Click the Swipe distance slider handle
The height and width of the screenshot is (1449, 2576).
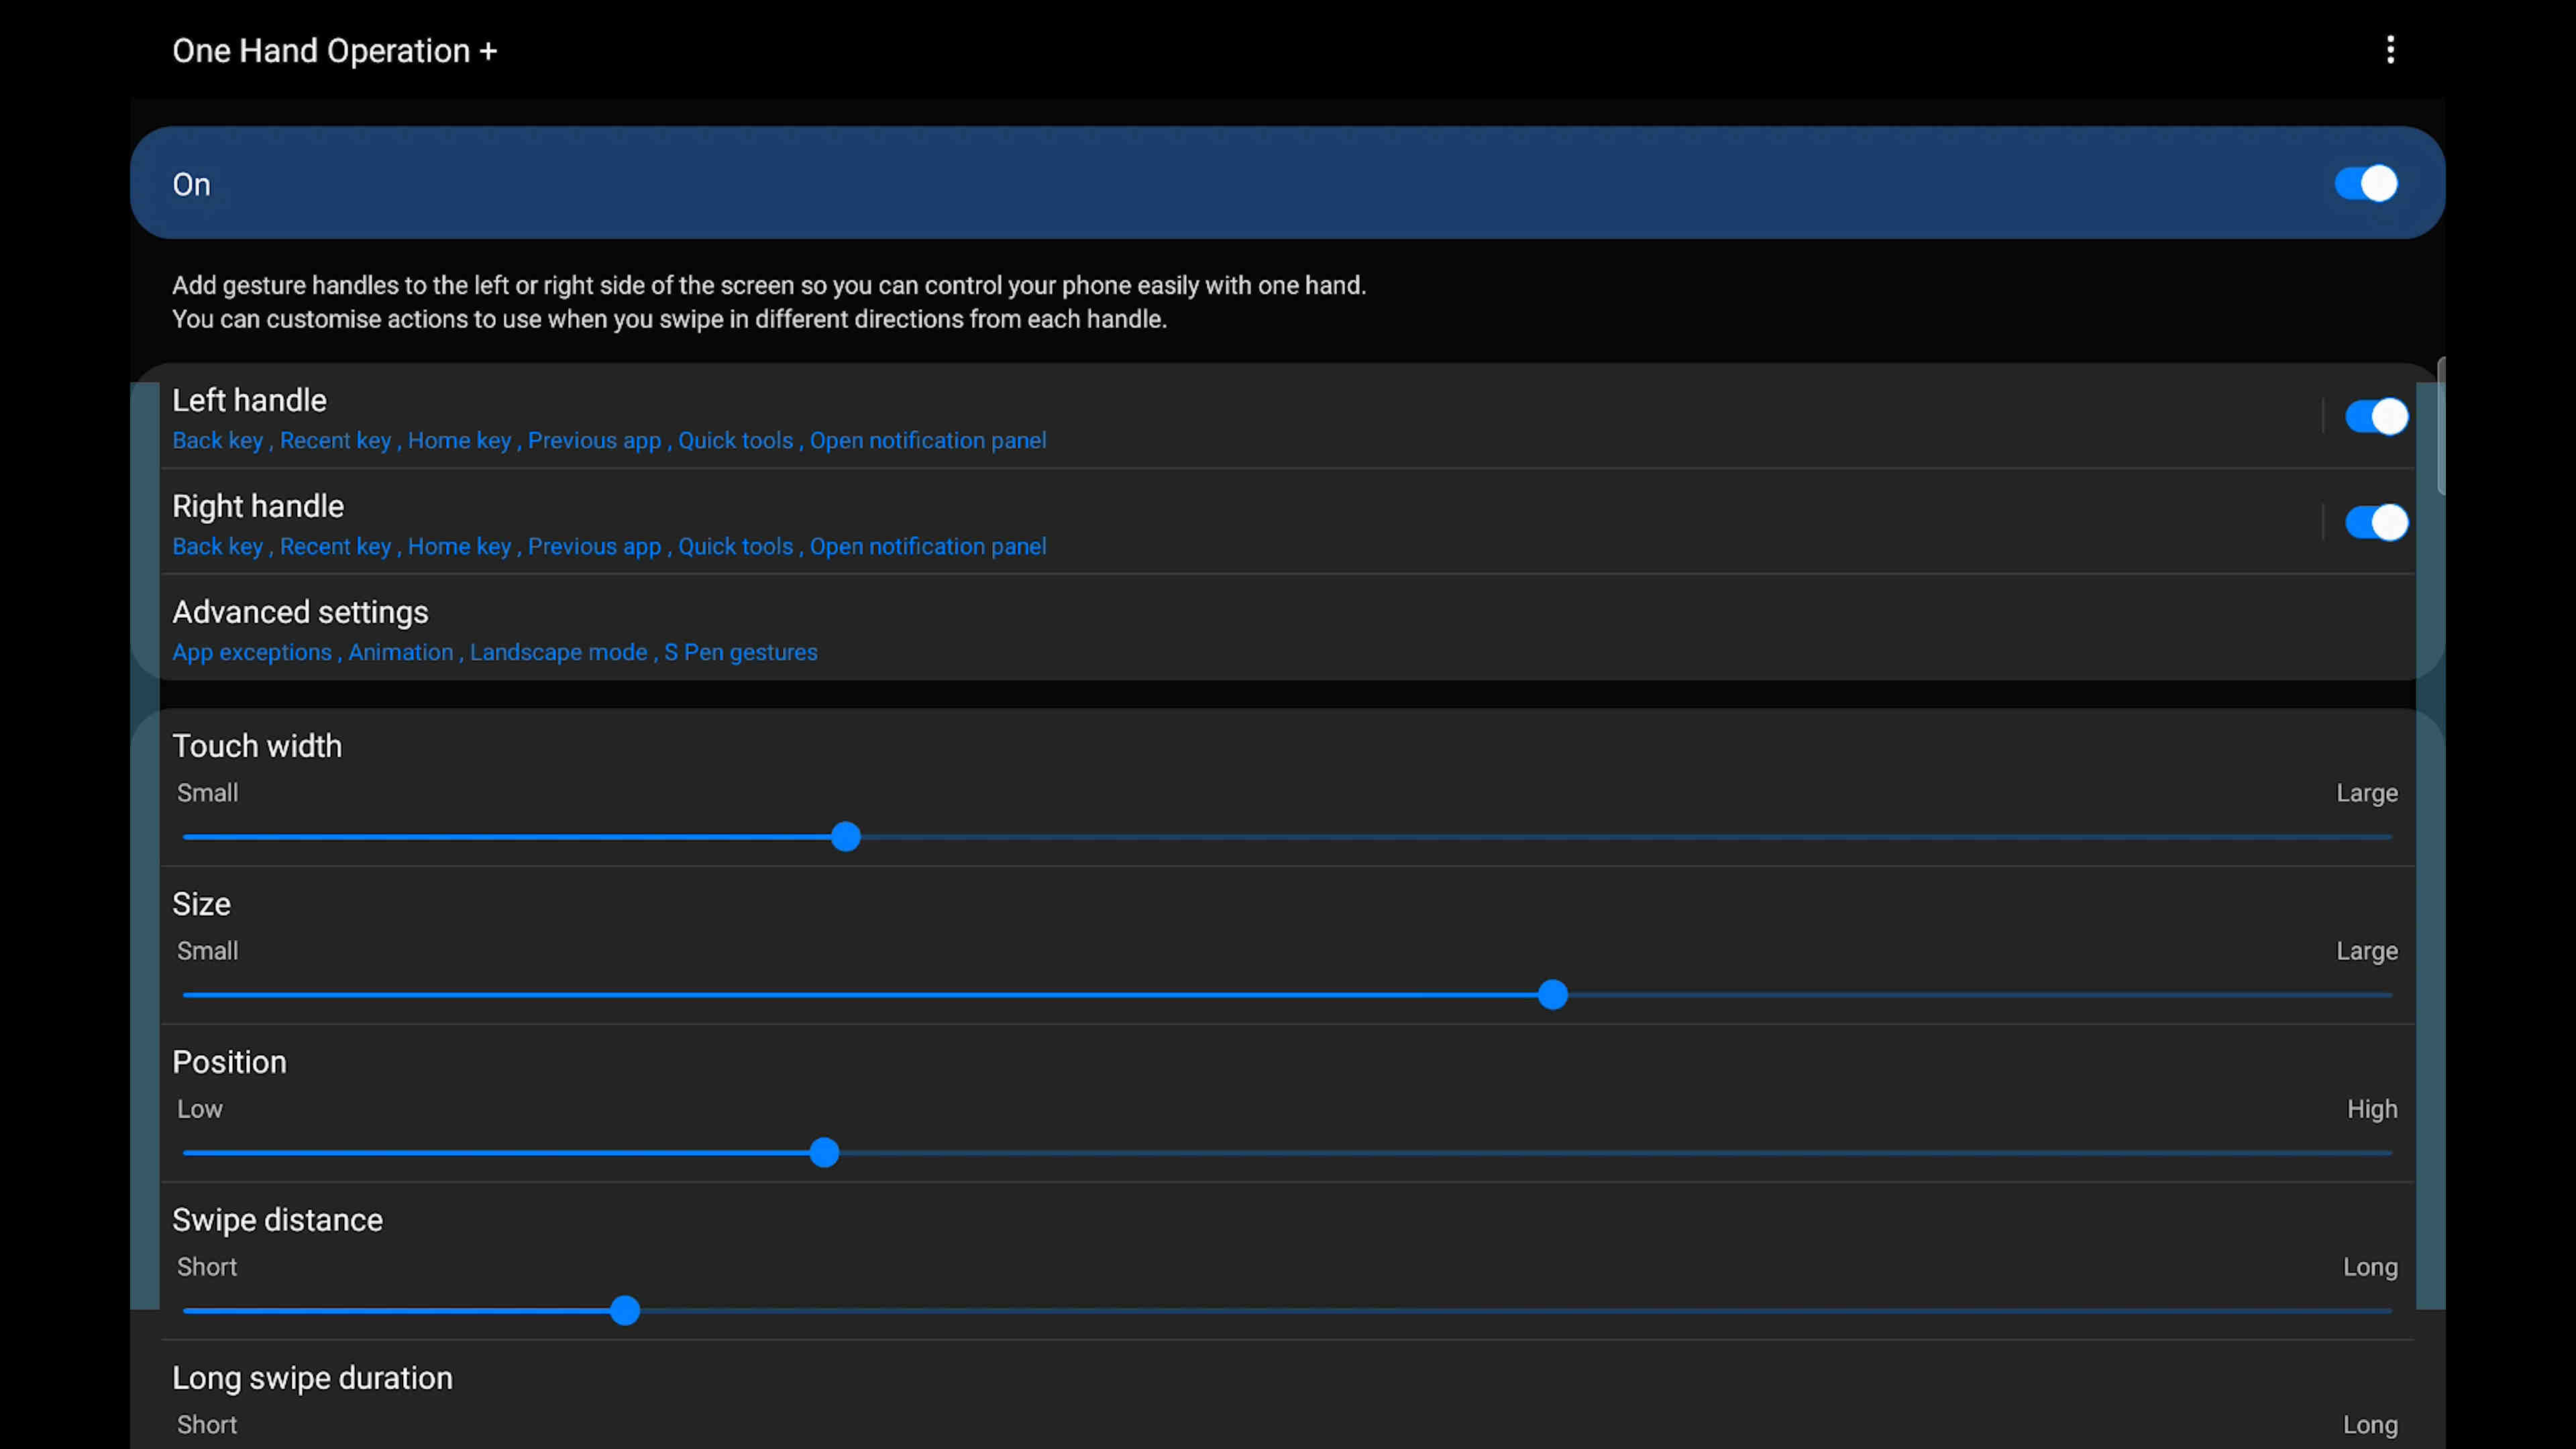point(625,1311)
